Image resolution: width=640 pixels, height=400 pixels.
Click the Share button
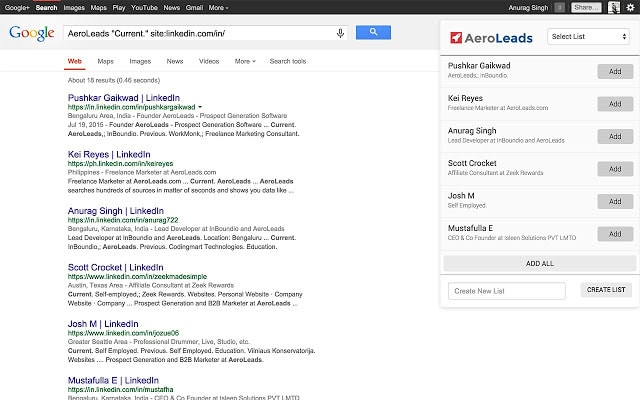586,7
